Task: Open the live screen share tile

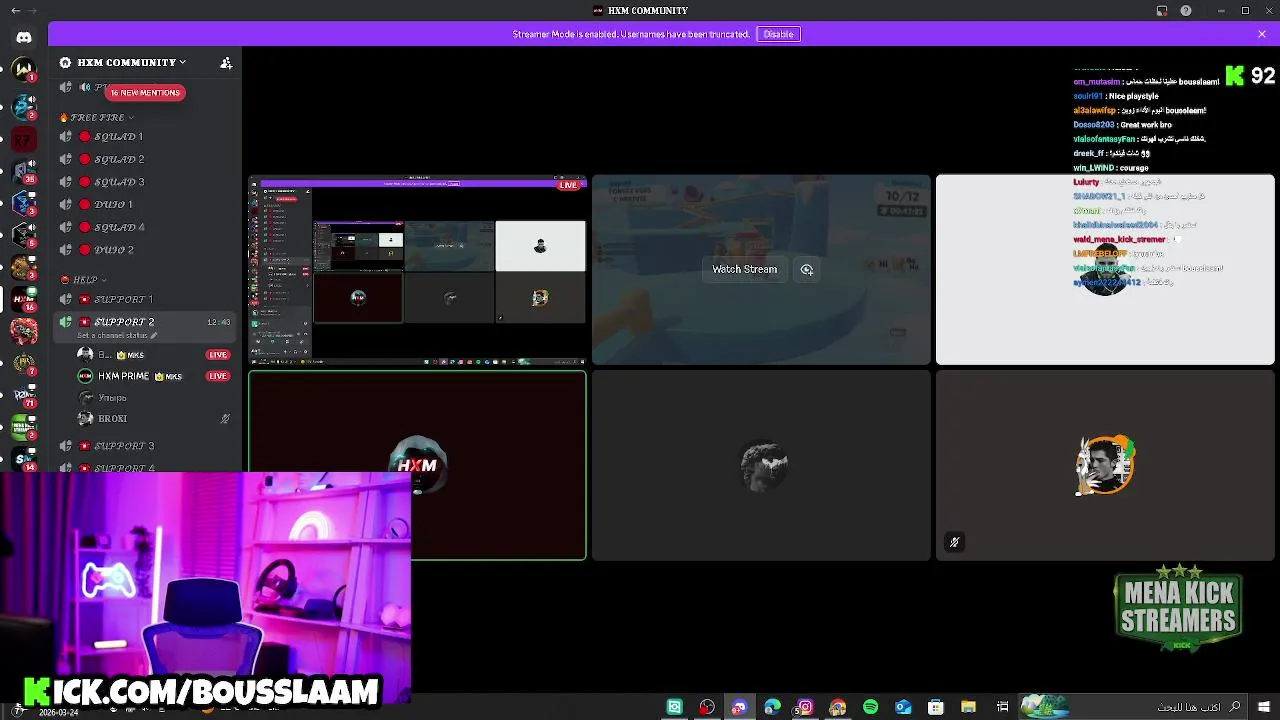Action: pos(418,268)
